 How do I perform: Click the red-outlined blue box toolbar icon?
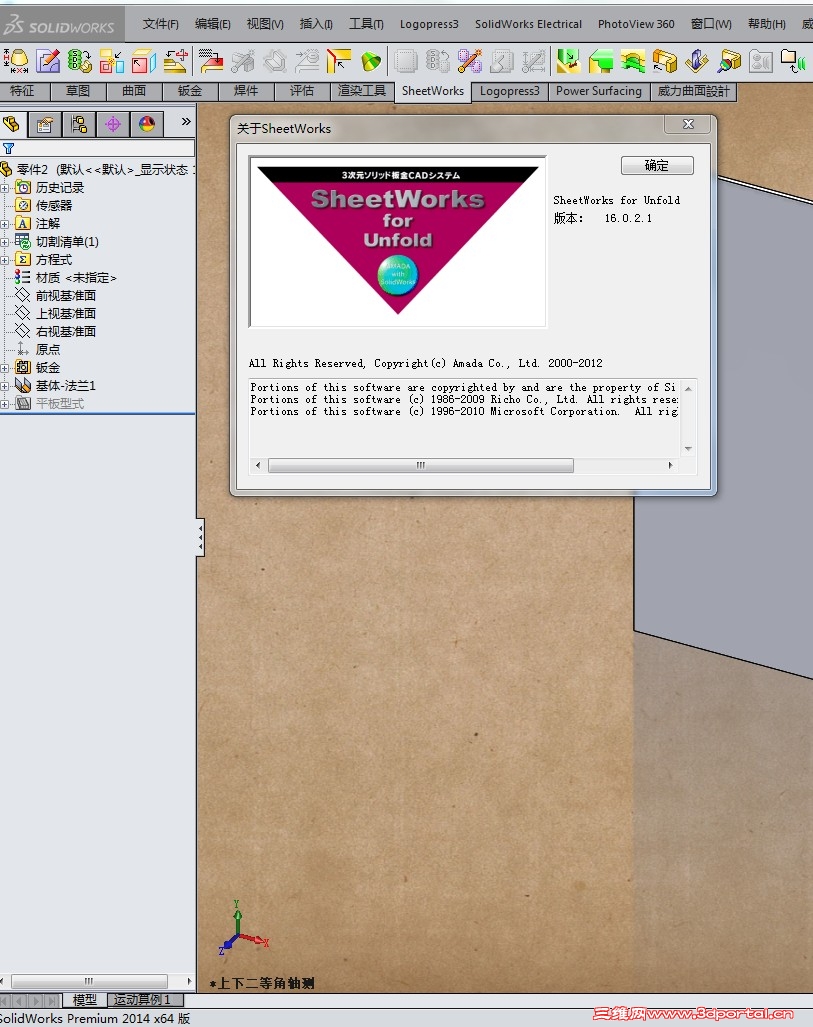(143, 62)
